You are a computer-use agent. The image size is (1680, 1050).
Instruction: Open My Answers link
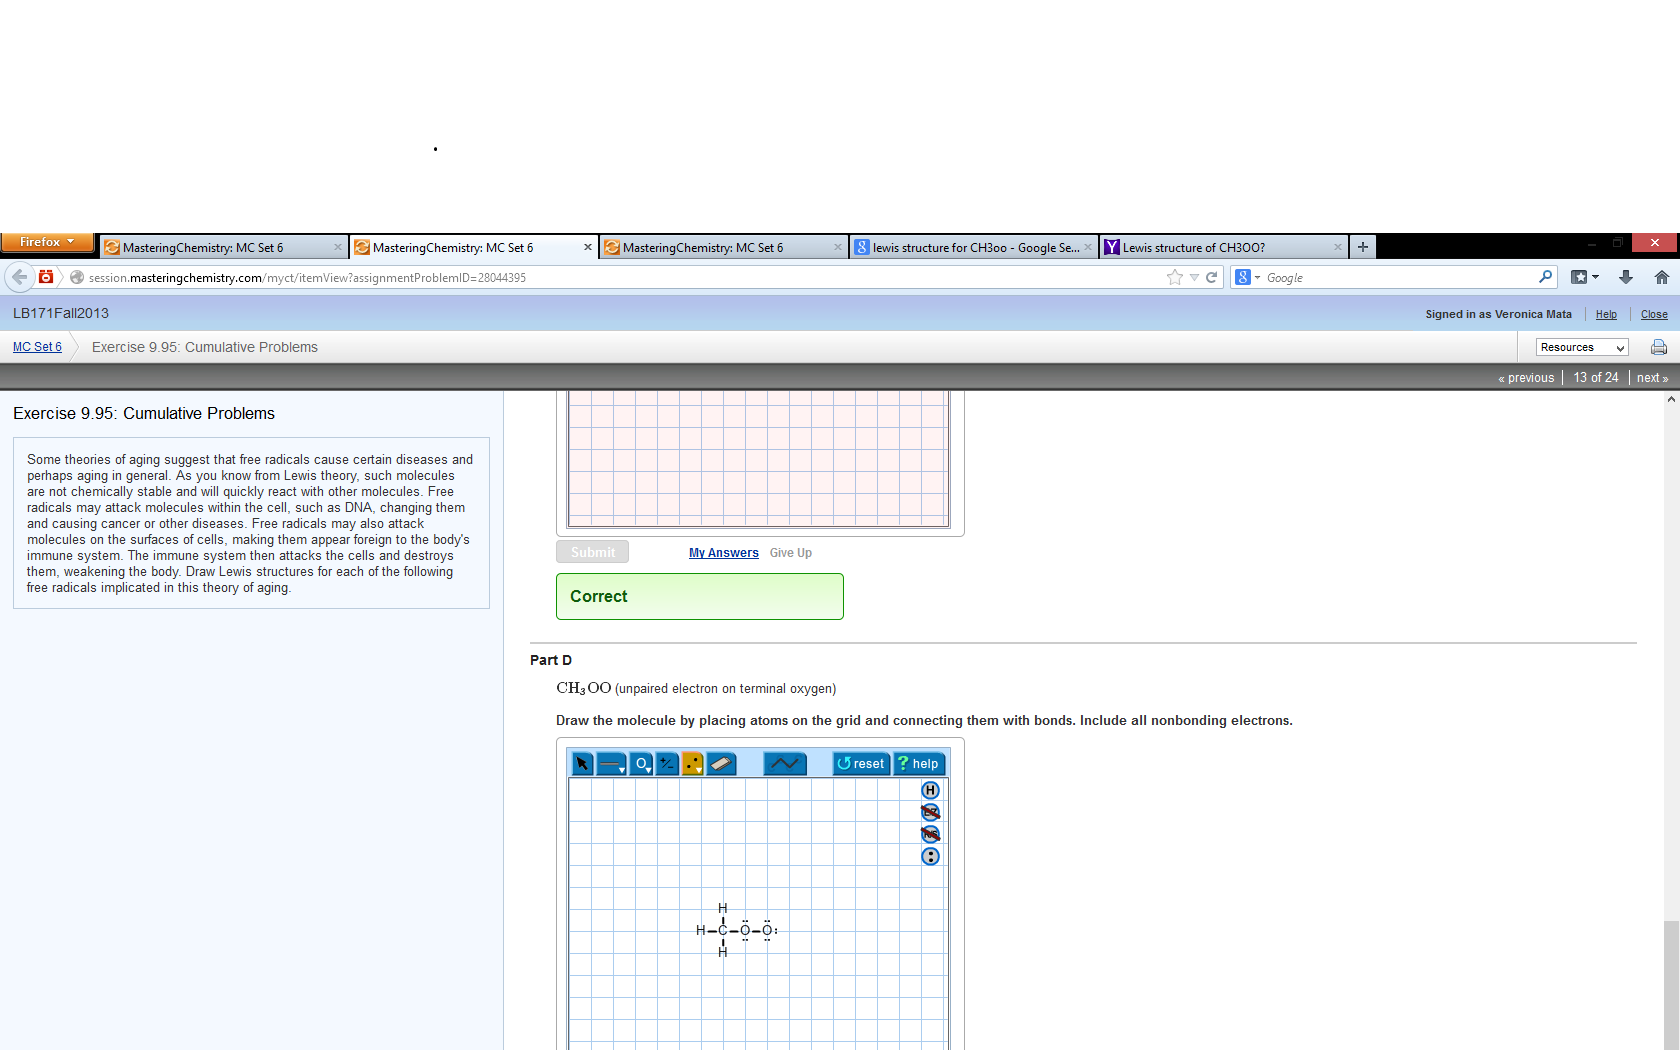point(724,553)
